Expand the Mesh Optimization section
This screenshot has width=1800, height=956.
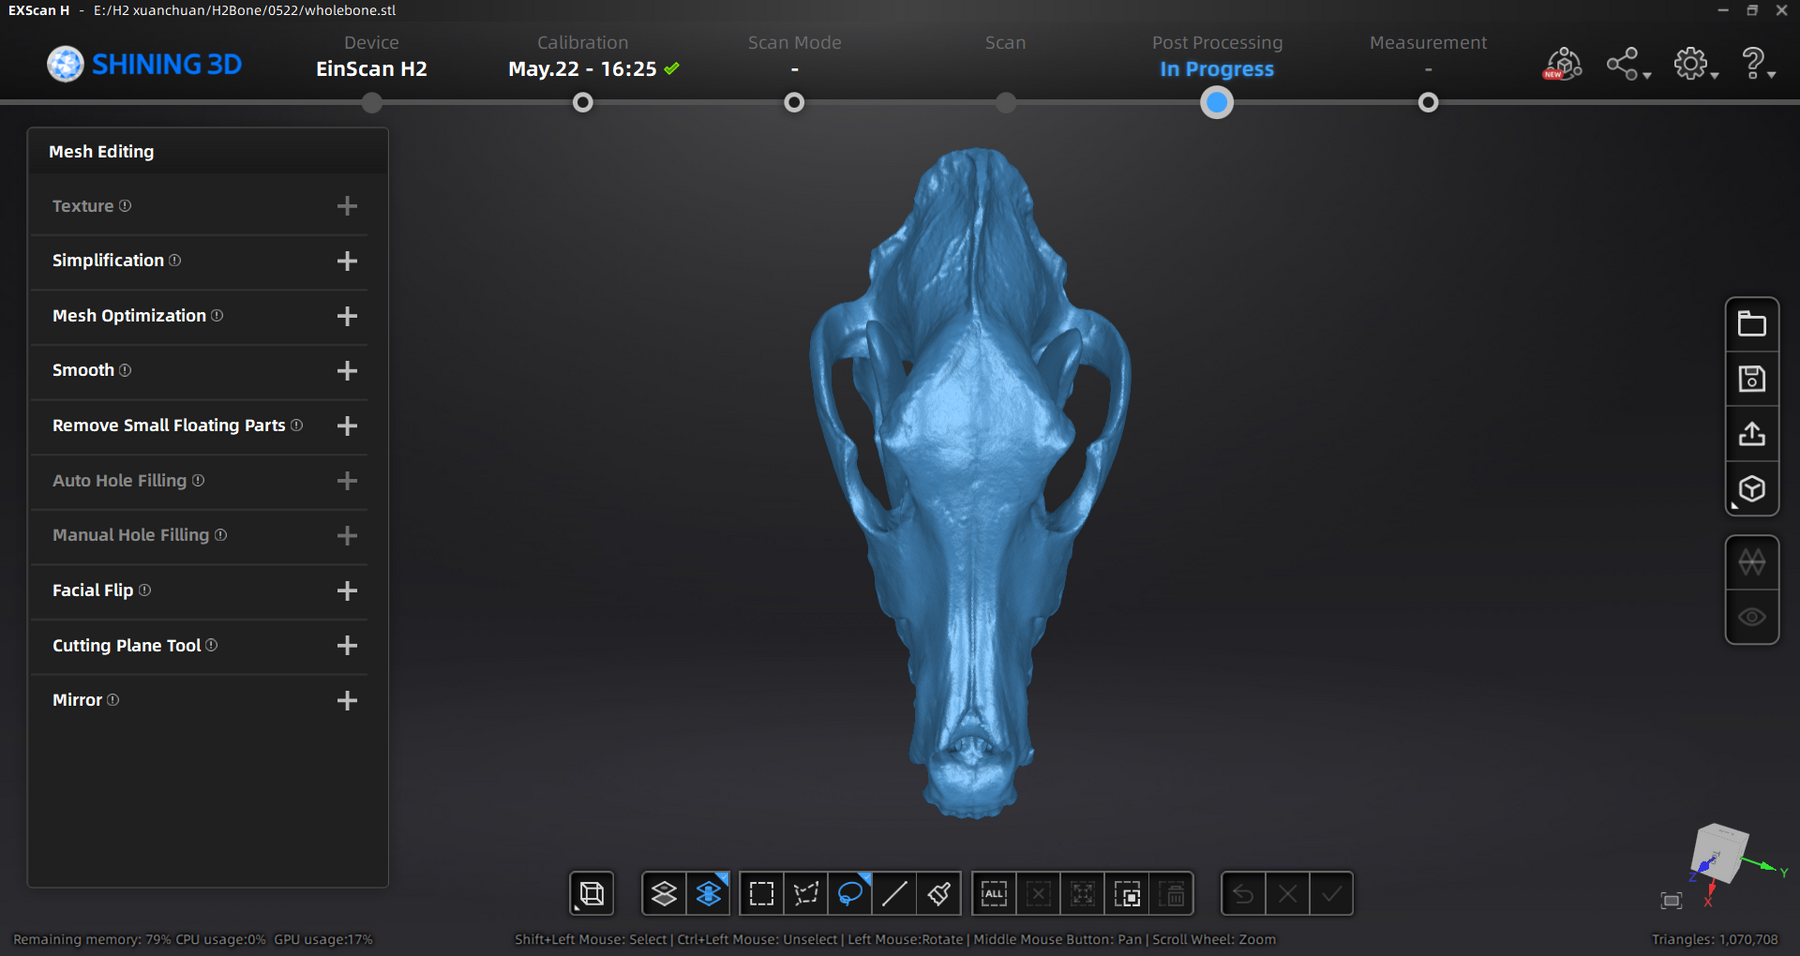[347, 316]
